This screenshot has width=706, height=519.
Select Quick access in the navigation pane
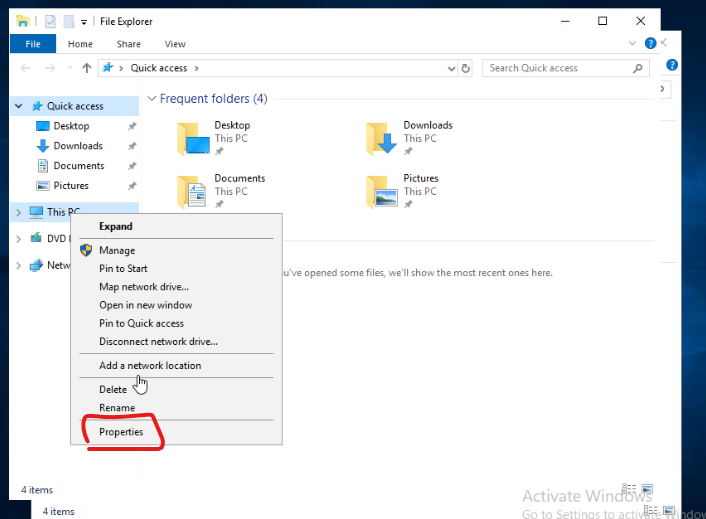[75, 106]
